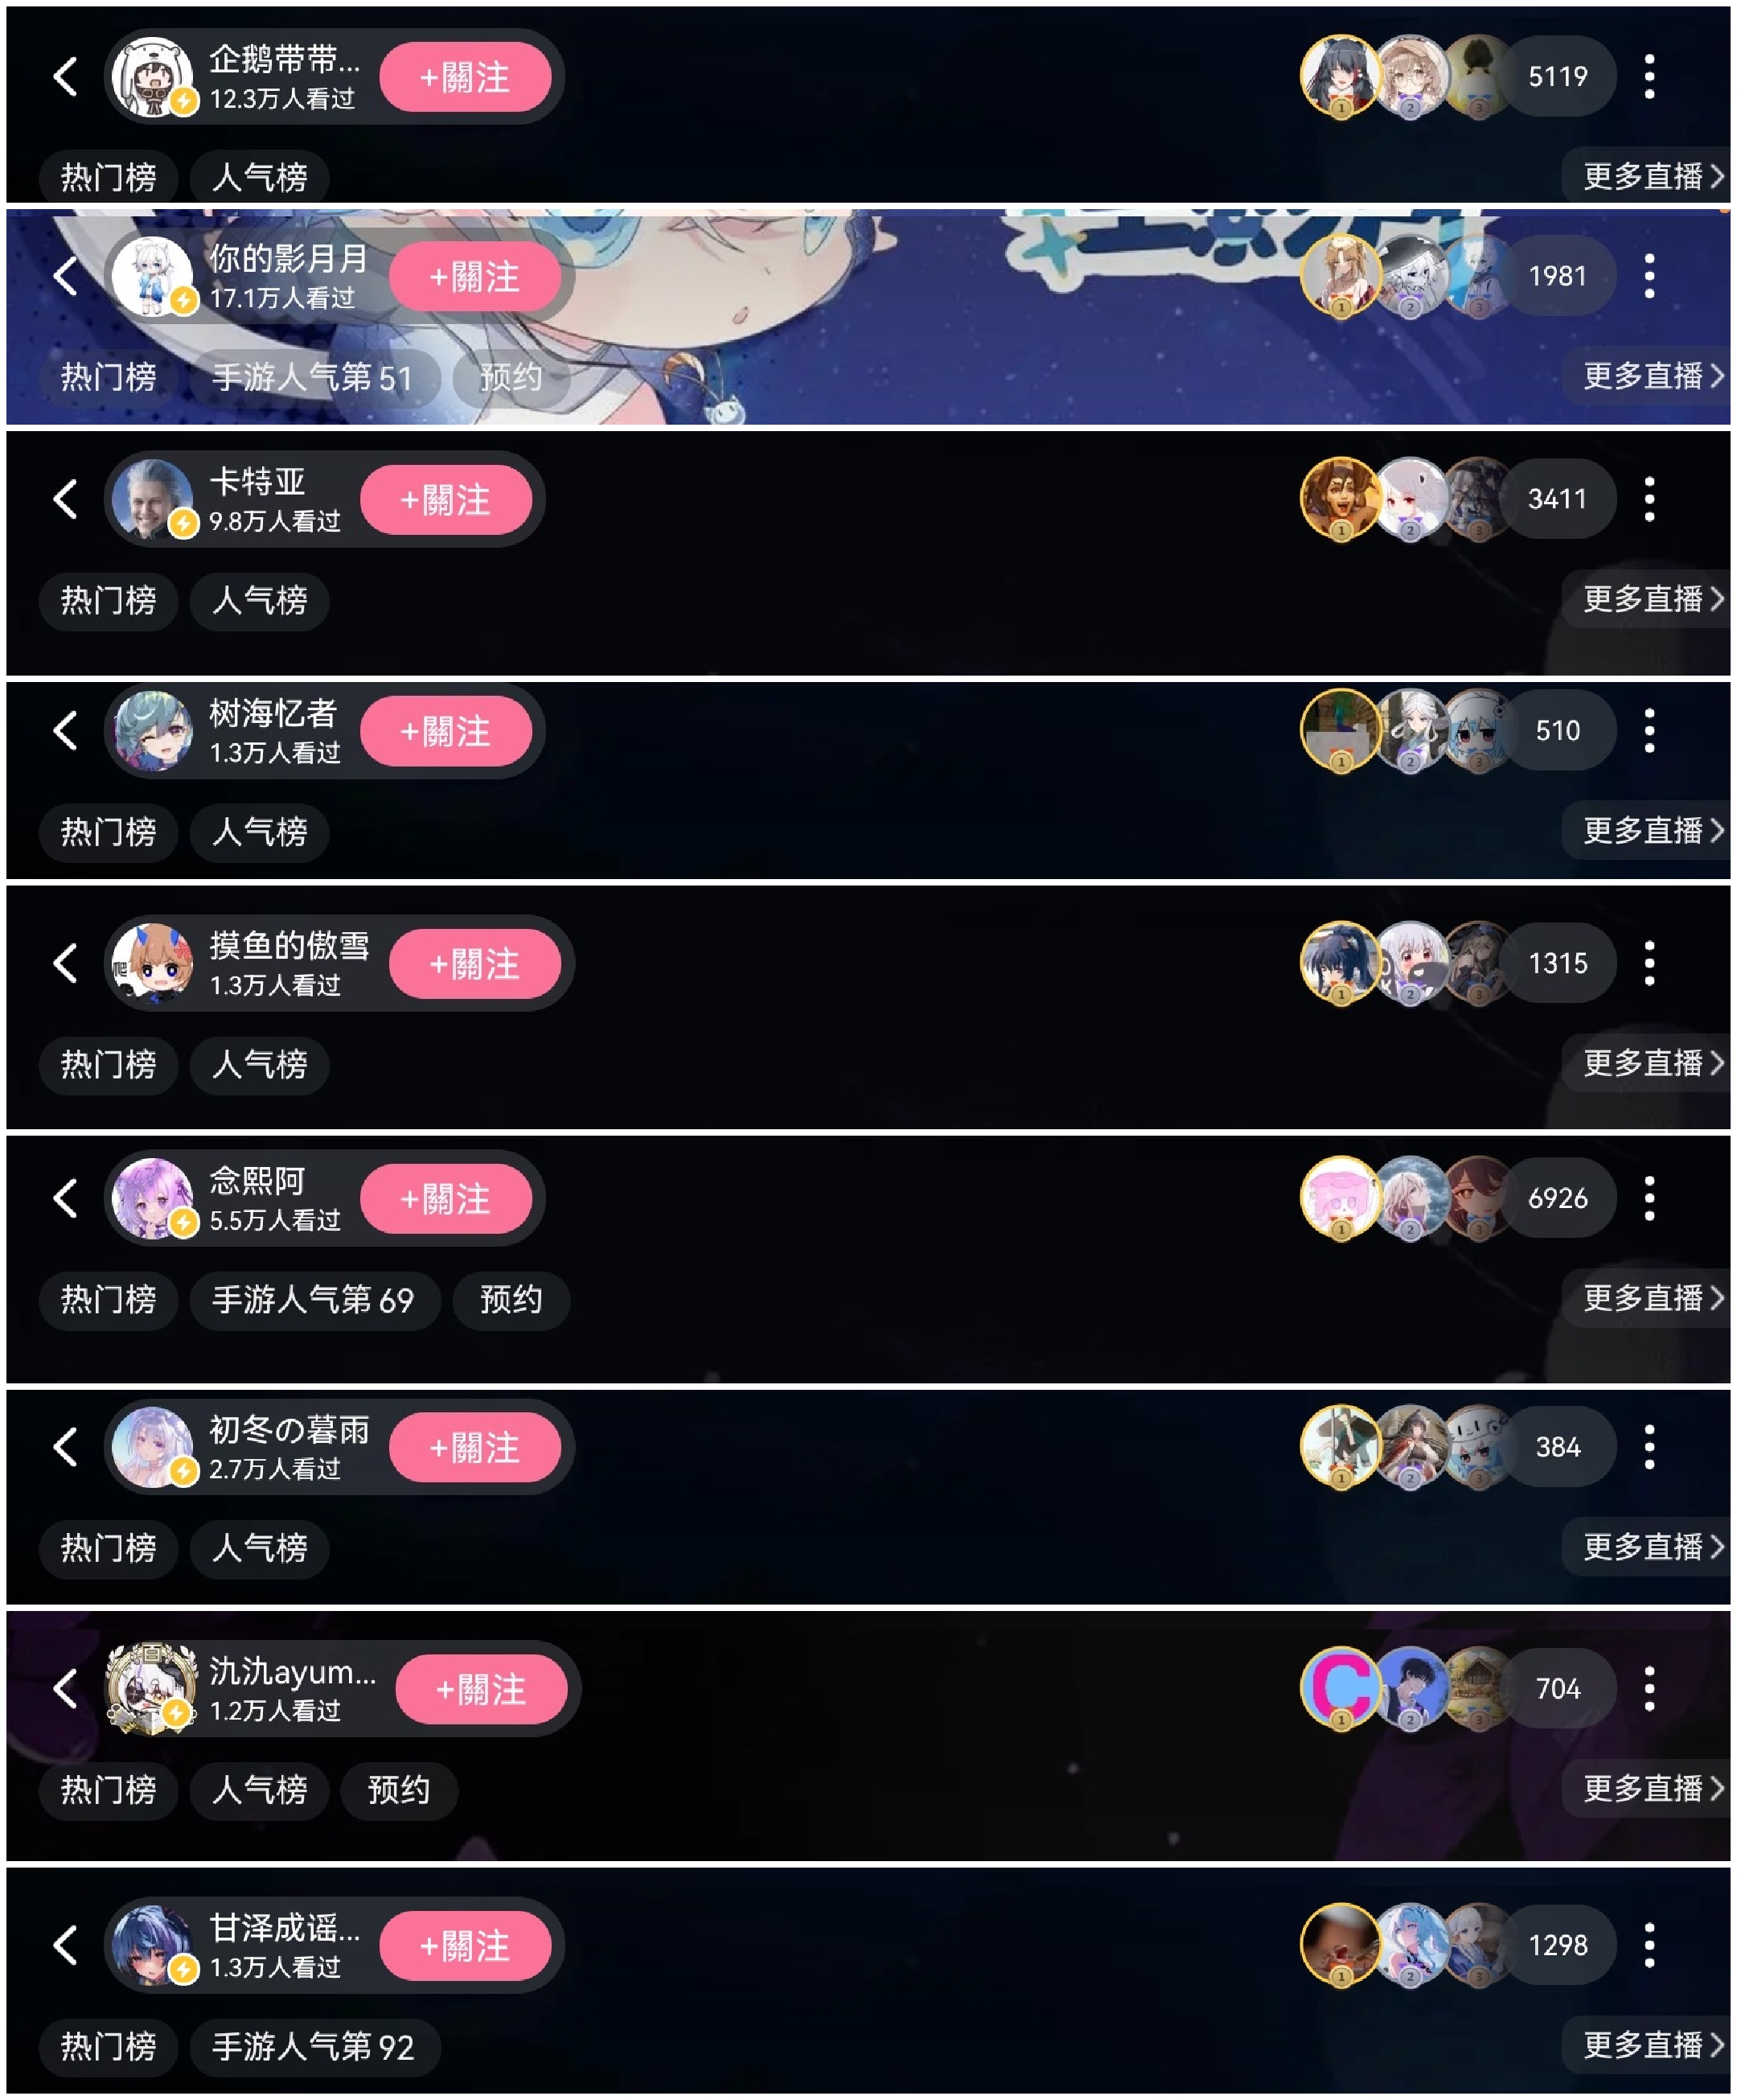Screen dimensions: 1737x2100
Task: Follow 念熙阿 using +關注 button
Action: (x=446, y=1198)
